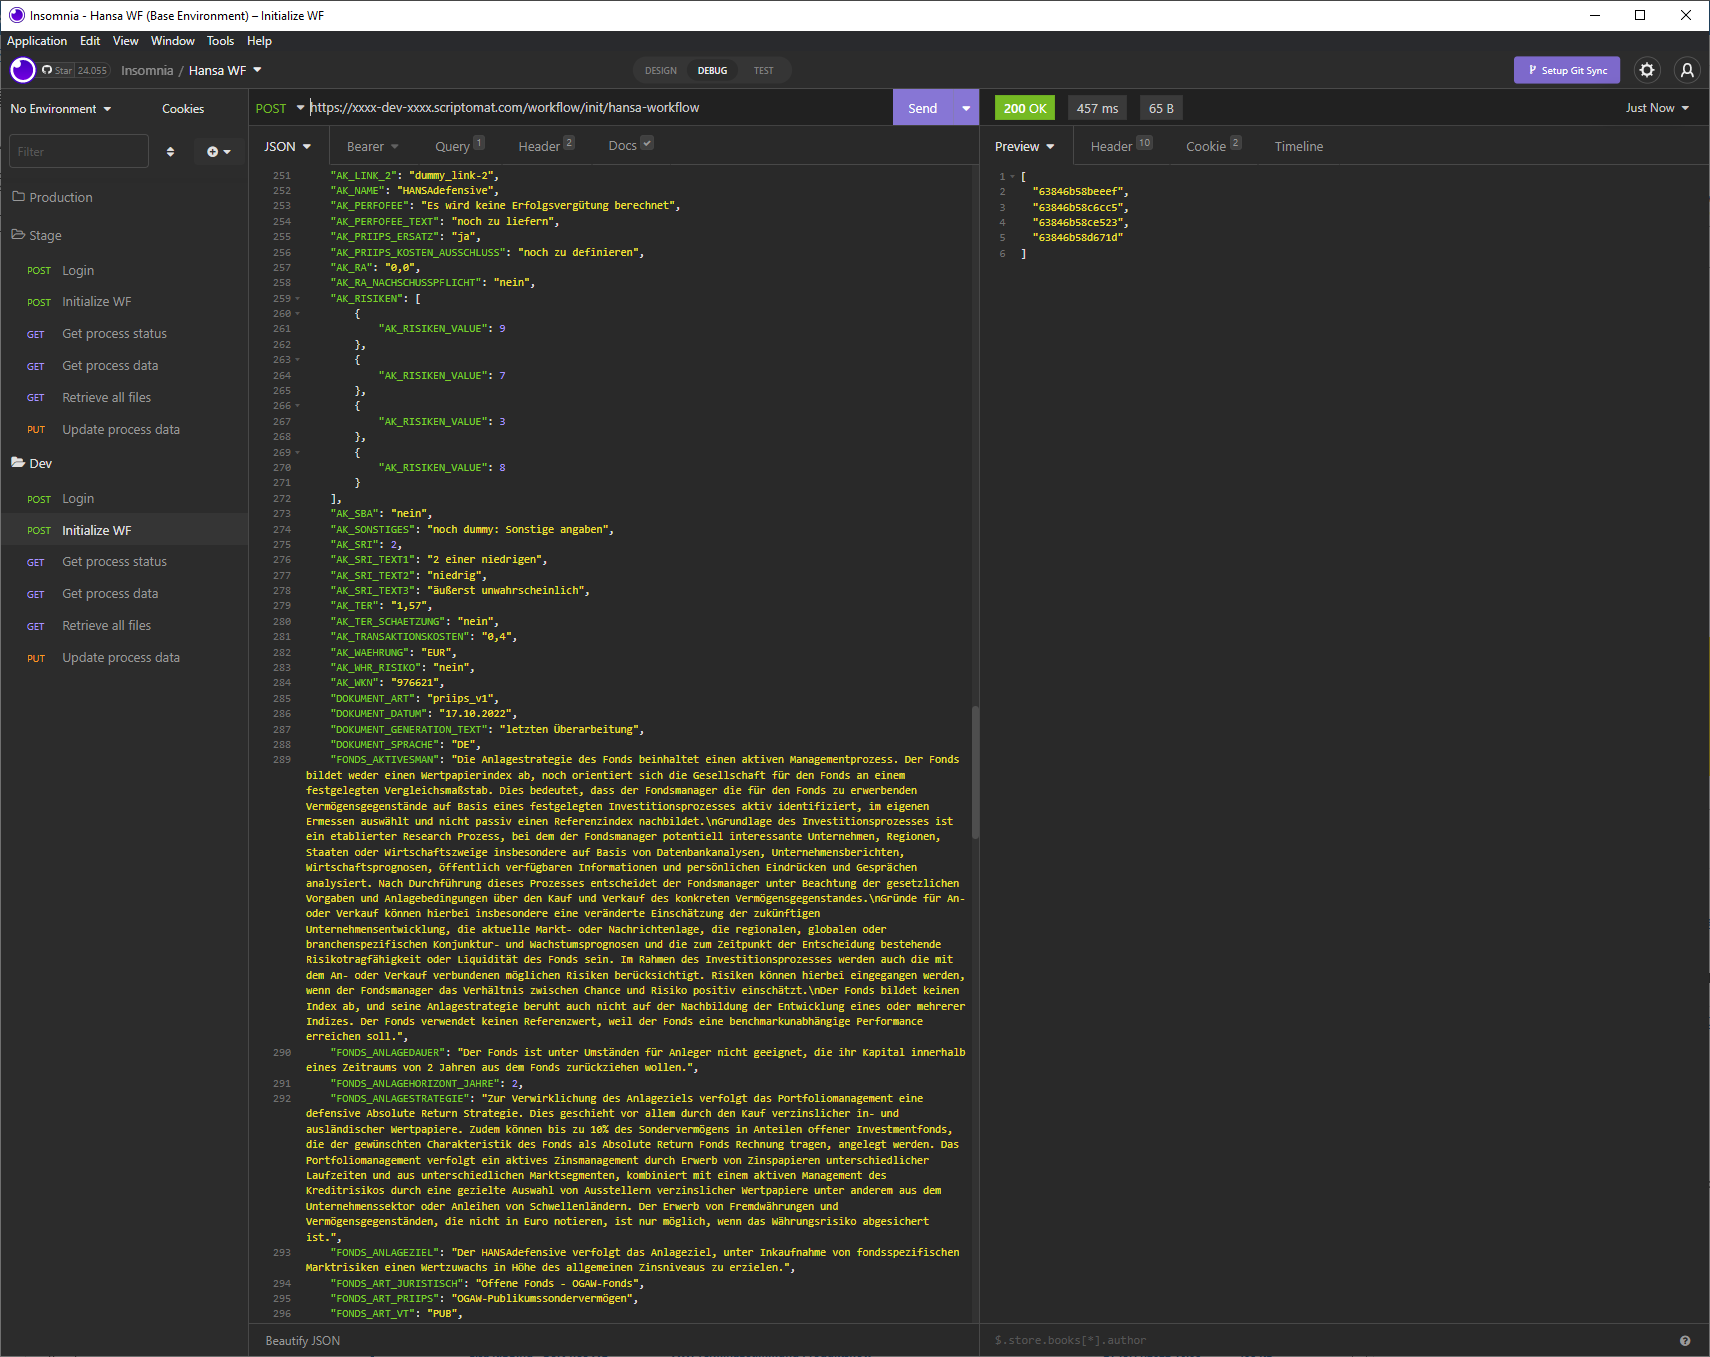Open the Cookie response tab
The height and width of the screenshot is (1357, 1710).
coord(1213,146)
